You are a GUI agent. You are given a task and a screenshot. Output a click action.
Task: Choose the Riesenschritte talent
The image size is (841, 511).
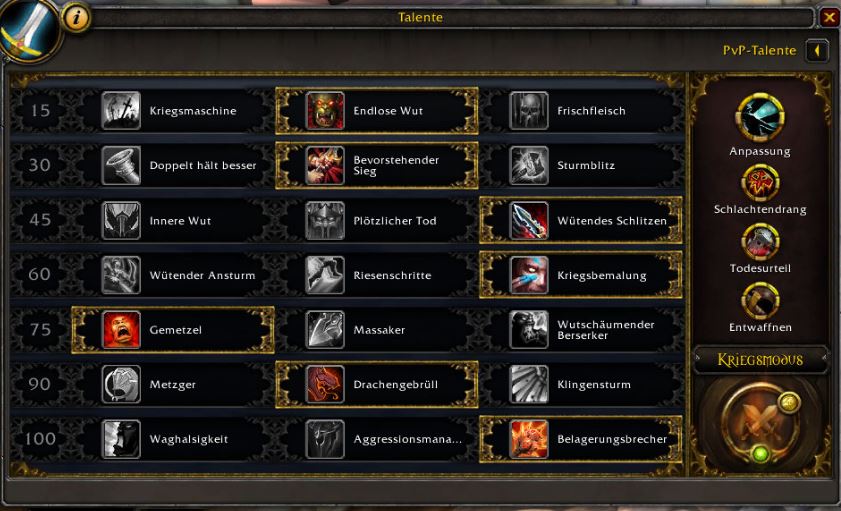[377, 275]
